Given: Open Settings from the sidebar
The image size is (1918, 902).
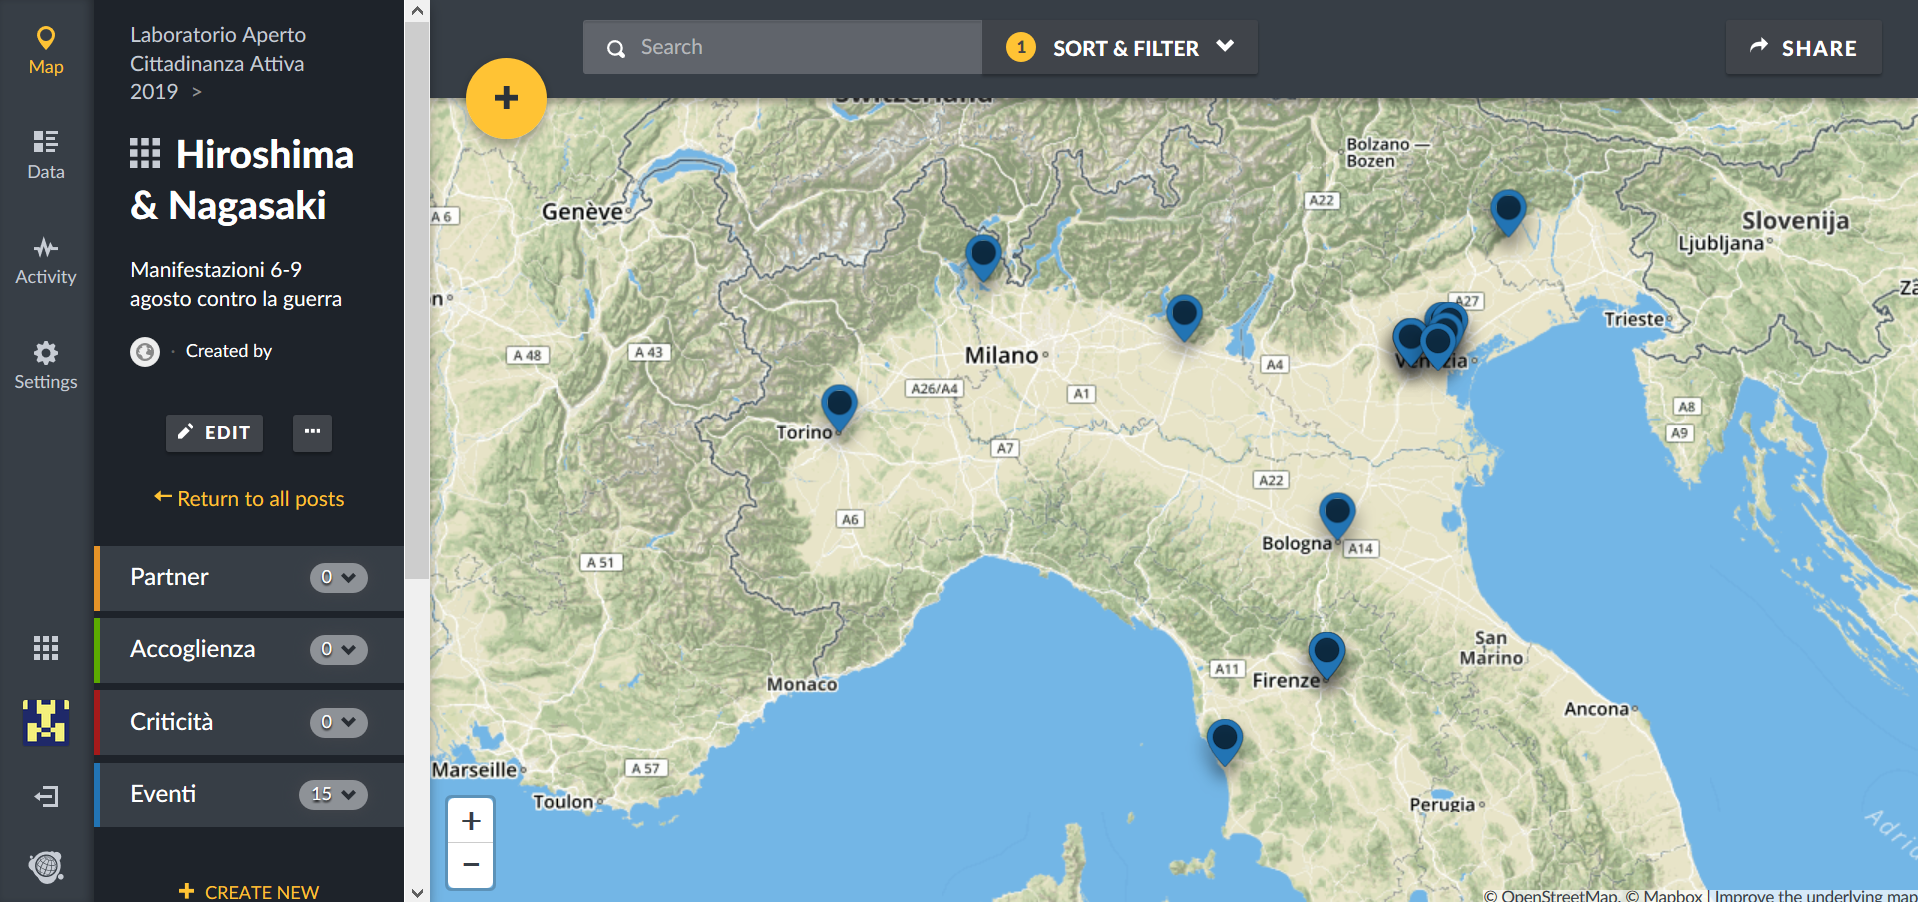Looking at the screenshot, I should (x=46, y=366).
